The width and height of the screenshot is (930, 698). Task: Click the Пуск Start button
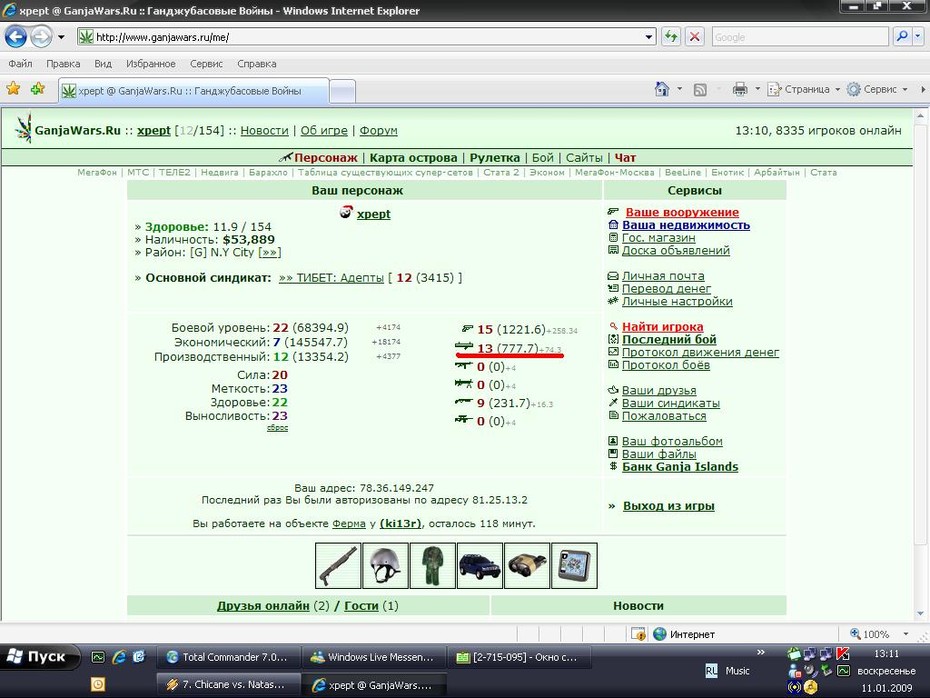click(40, 656)
